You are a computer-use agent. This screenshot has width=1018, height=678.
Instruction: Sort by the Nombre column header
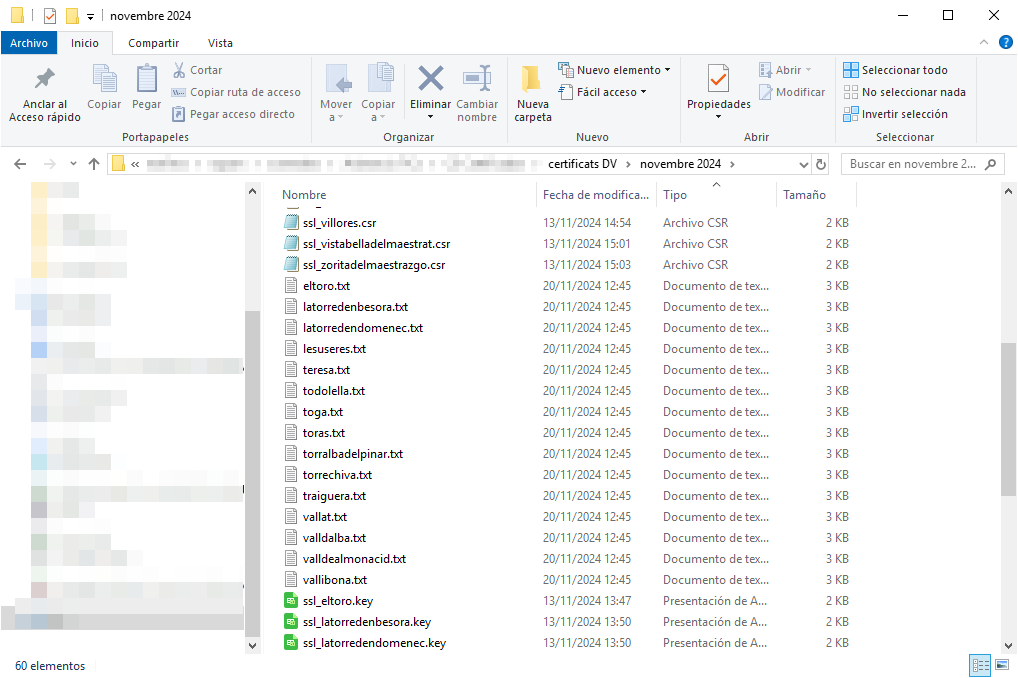[x=304, y=195]
